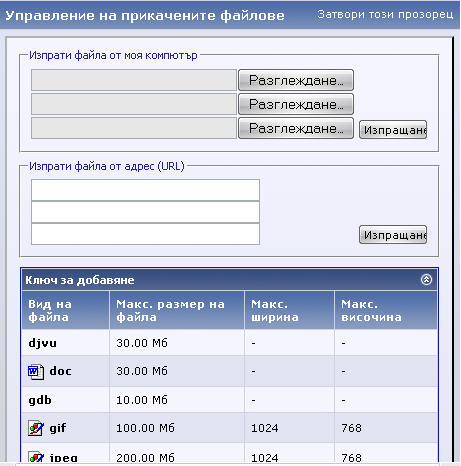Click the '100.00 Мб' size value
The image size is (461, 466).
click(x=145, y=428)
